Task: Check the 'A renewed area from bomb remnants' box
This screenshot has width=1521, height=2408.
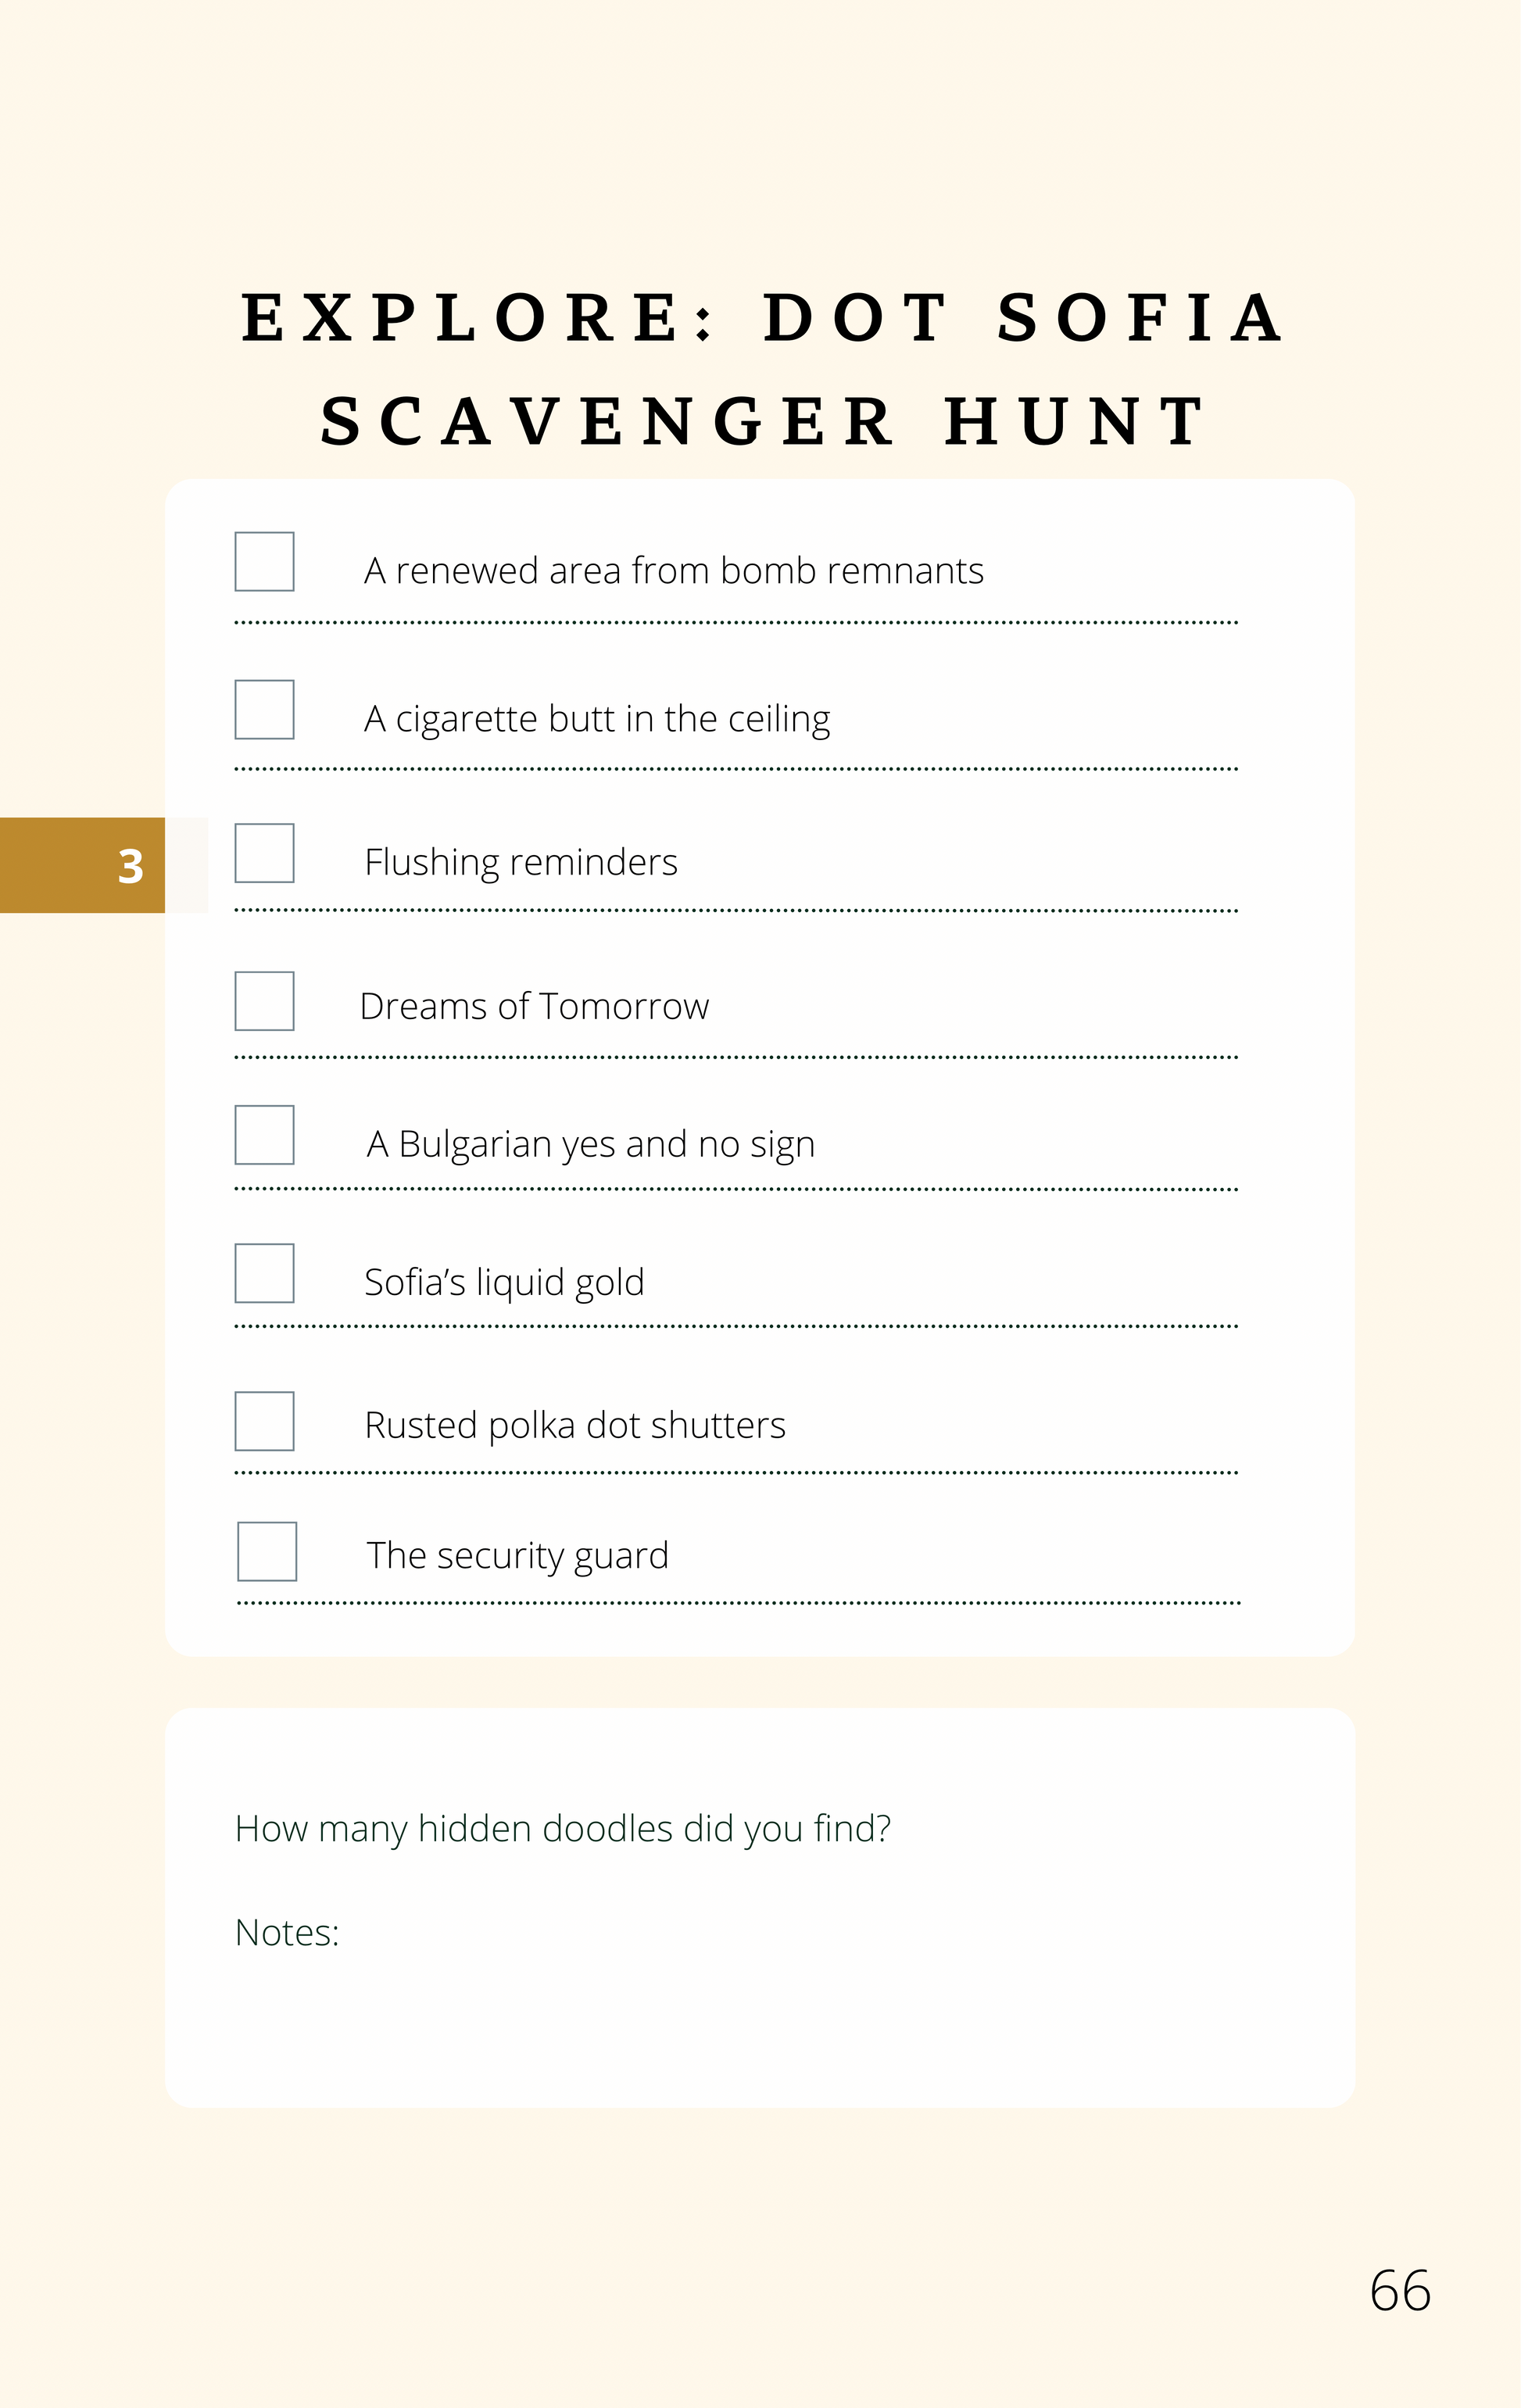Action: tap(264, 562)
